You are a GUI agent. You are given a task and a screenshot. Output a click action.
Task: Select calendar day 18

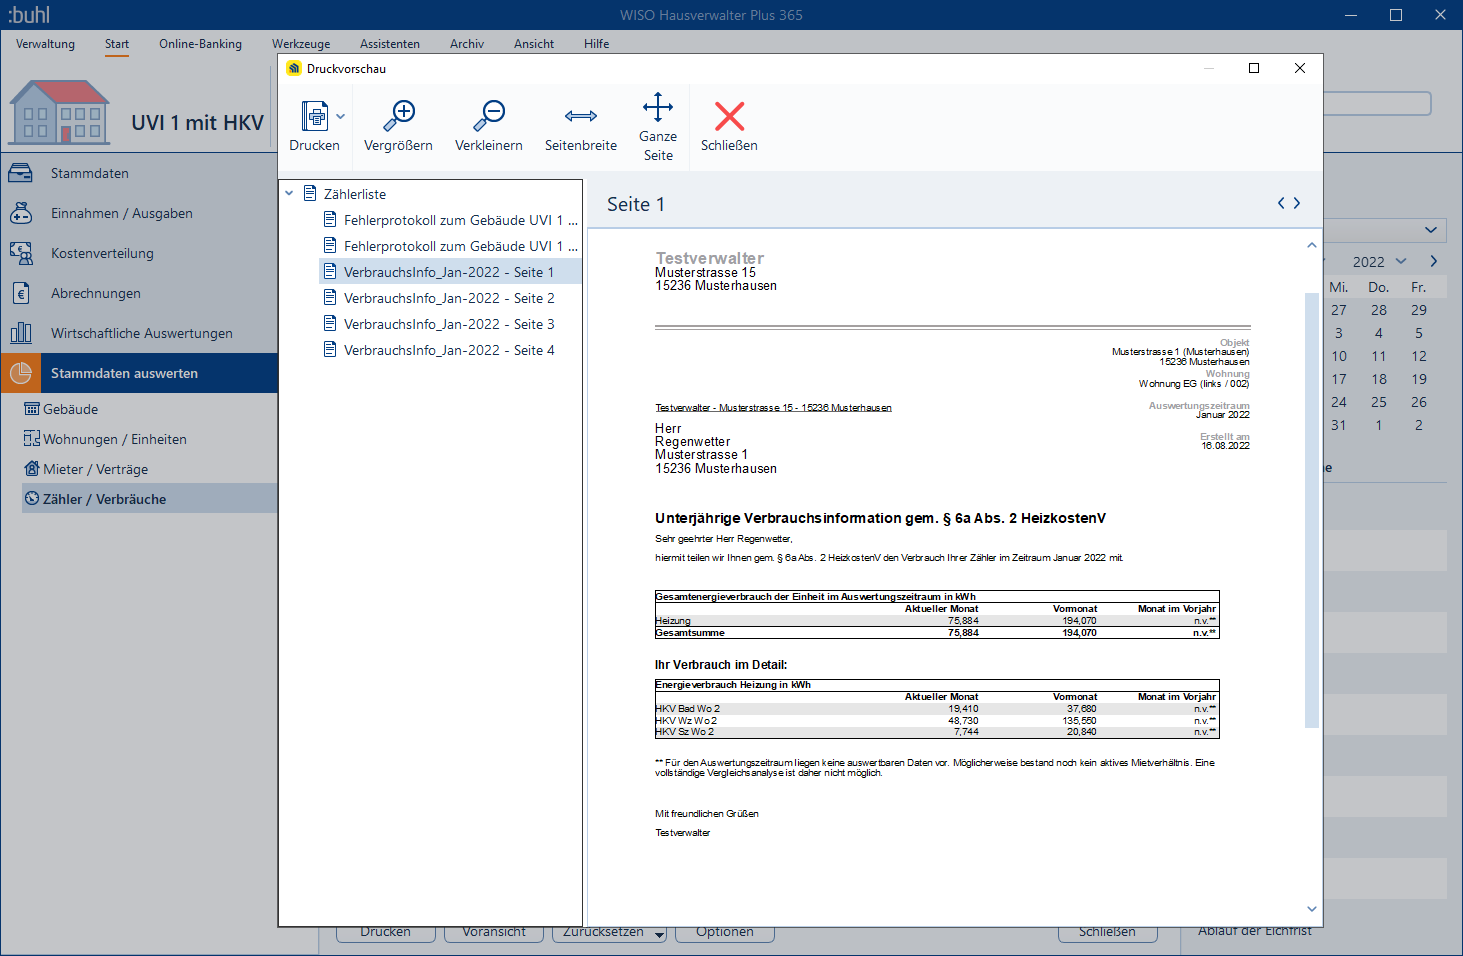pos(1379,379)
